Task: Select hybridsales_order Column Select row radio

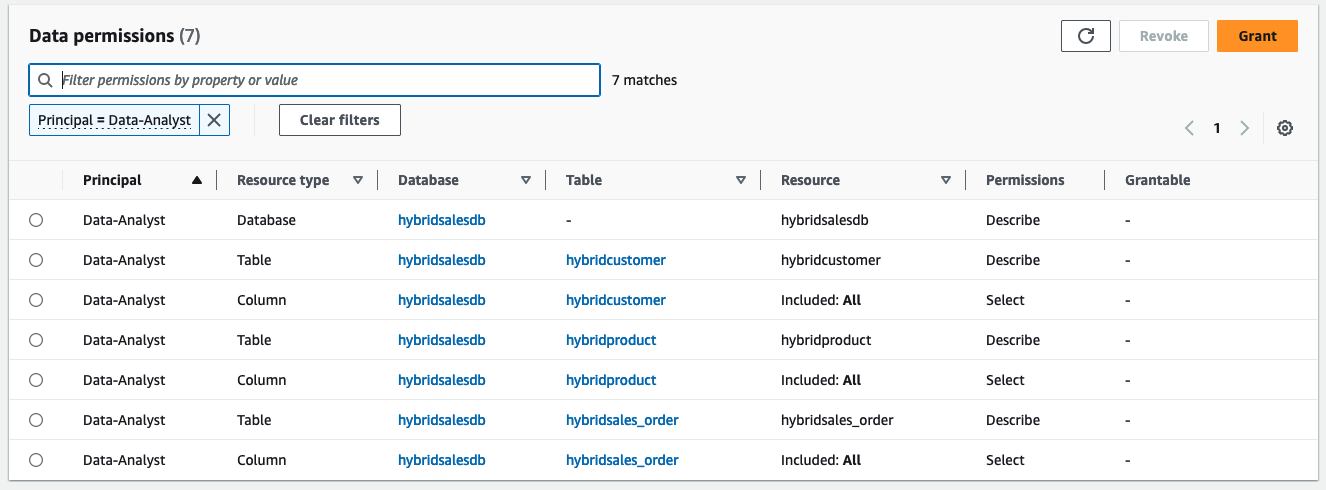Action: point(36,460)
